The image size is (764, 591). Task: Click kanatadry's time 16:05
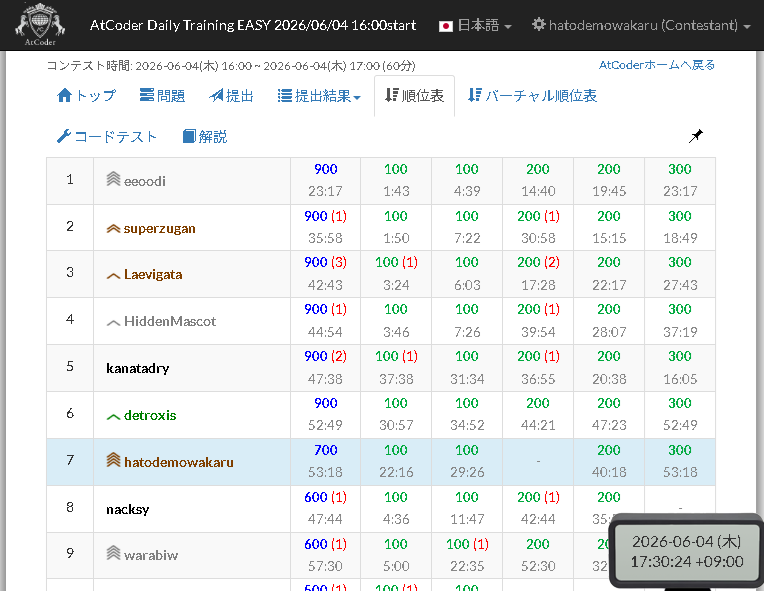click(x=680, y=379)
